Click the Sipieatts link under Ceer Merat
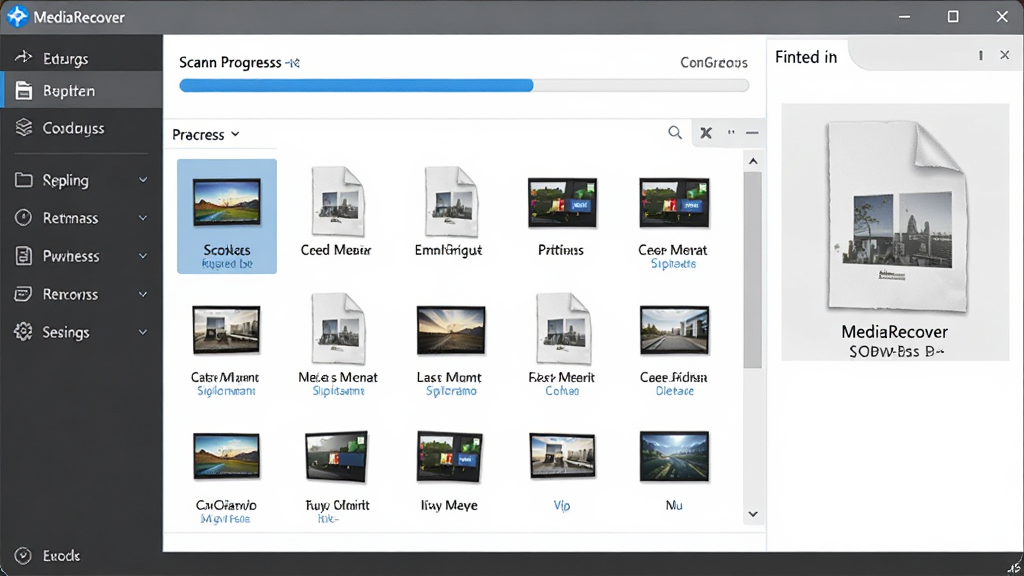 pos(673,264)
